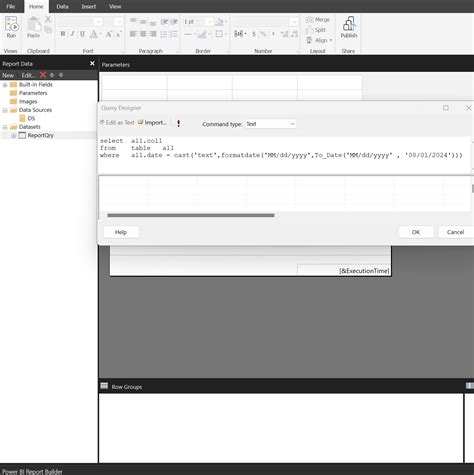This screenshot has height=475, width=474.
Task: Set vertical alignment to middle
Action: [143, 22]
